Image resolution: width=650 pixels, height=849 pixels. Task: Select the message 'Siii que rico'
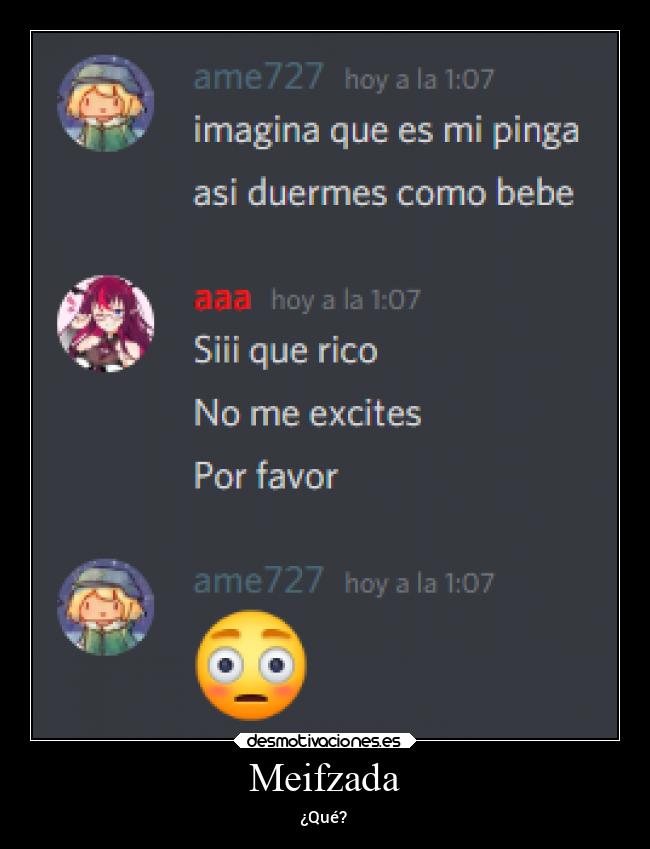[x=285, y=351]
